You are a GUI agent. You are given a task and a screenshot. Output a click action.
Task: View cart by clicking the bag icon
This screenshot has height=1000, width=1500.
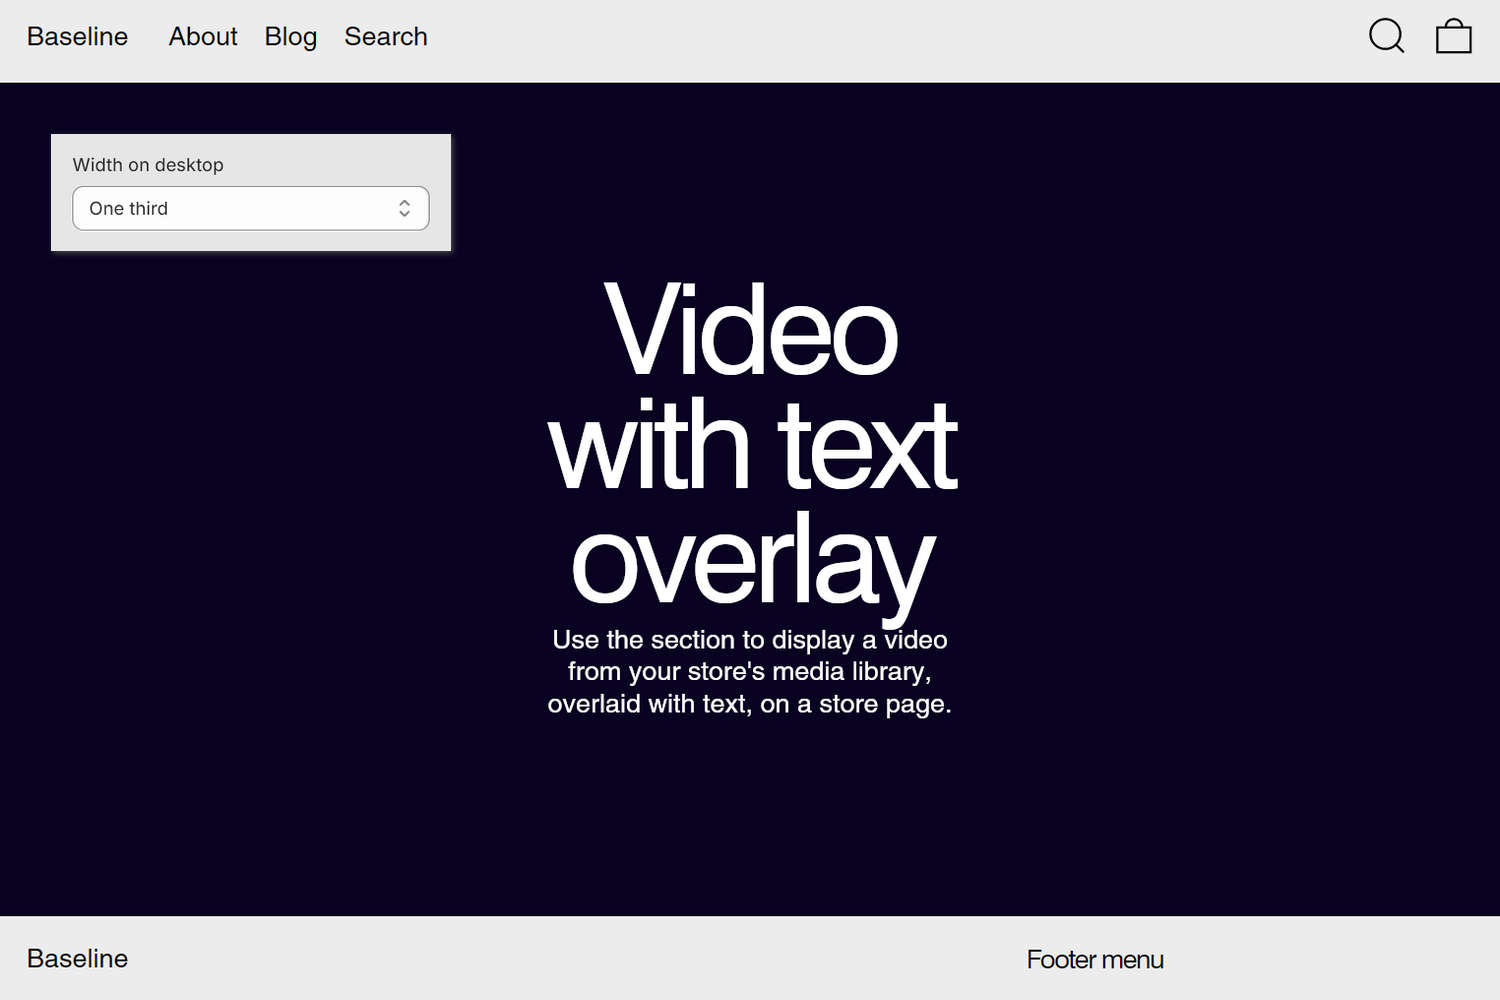(1452, 36)
